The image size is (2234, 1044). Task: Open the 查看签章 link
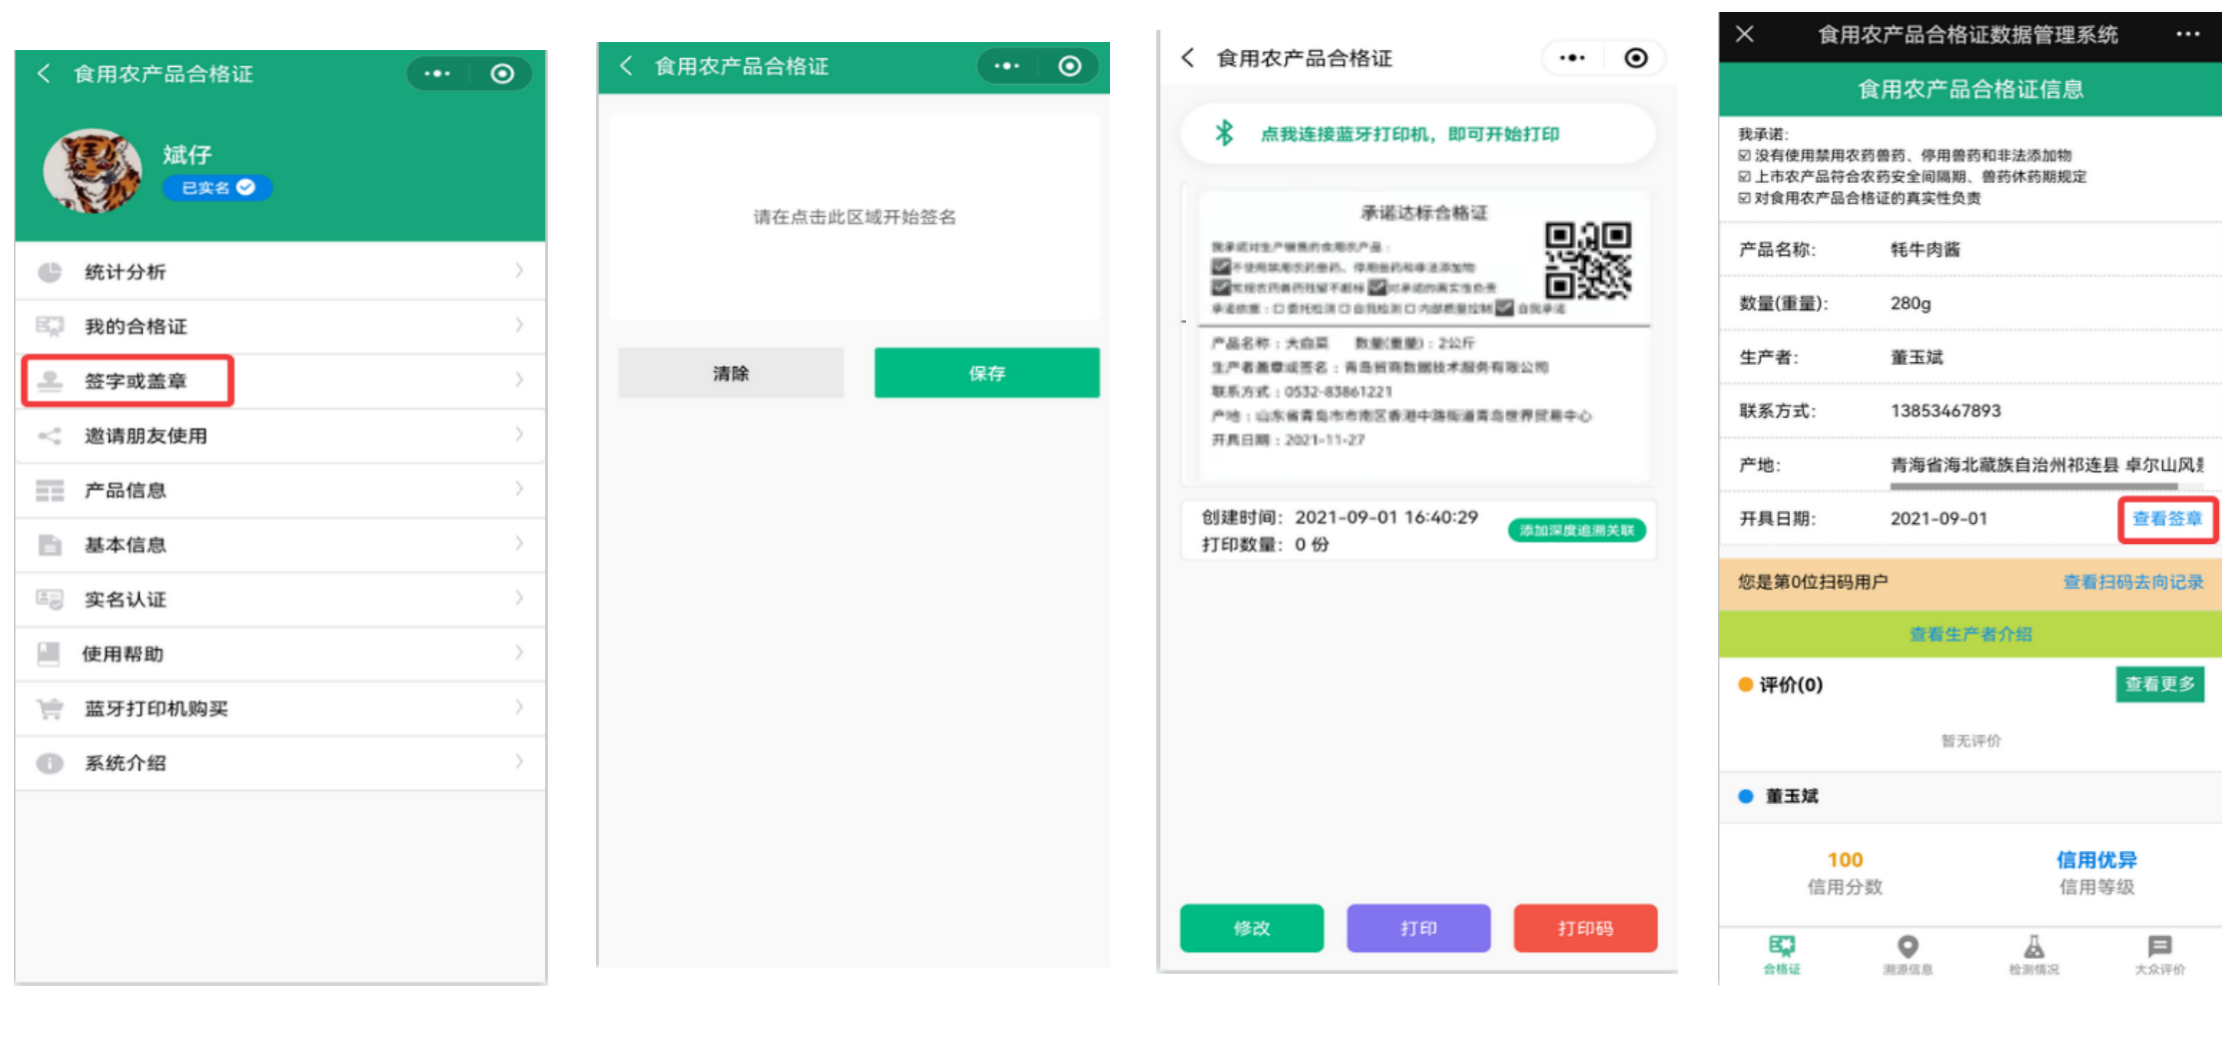tap(2167, 518)
